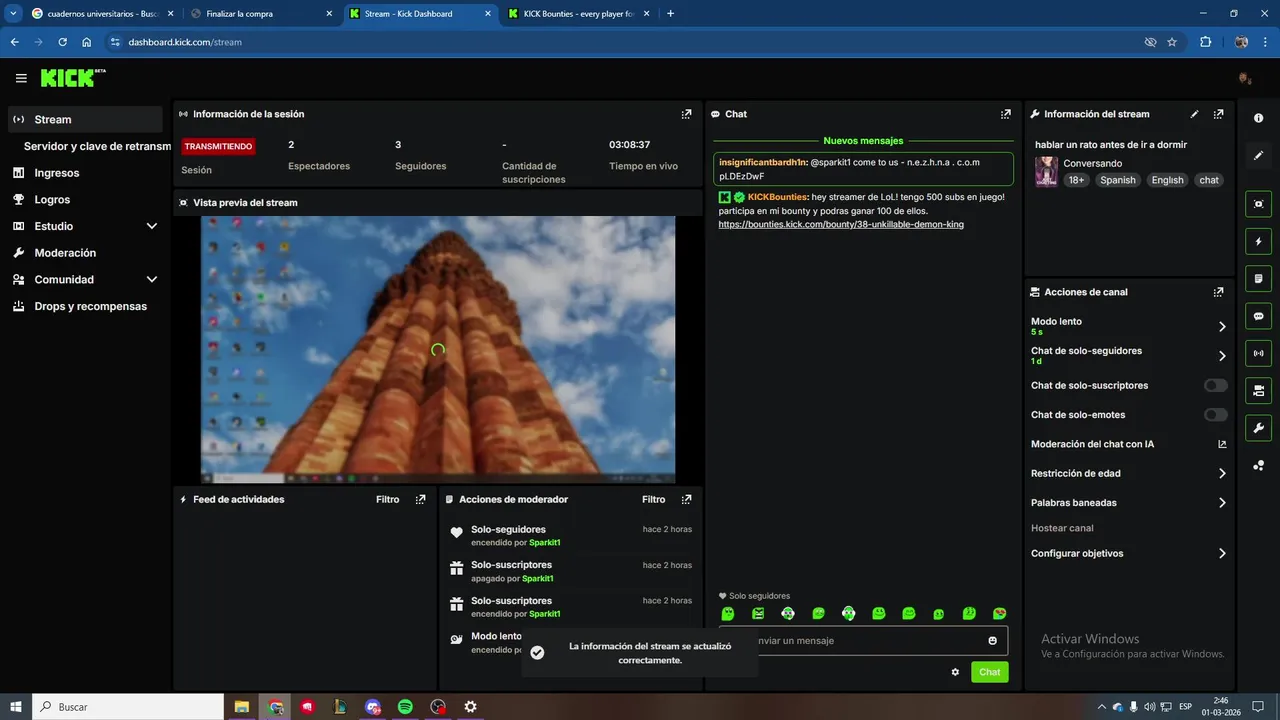Screen dimensions: 1280x720
Task: Click the Enviar un mensaje input field
Action: point(865,641)
